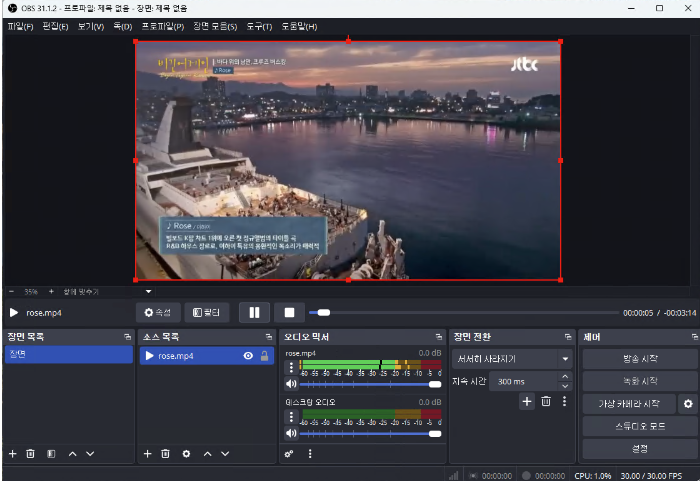Increase transition duration with up stepper
Screen dimensions: 700x481
click(565, 376)
